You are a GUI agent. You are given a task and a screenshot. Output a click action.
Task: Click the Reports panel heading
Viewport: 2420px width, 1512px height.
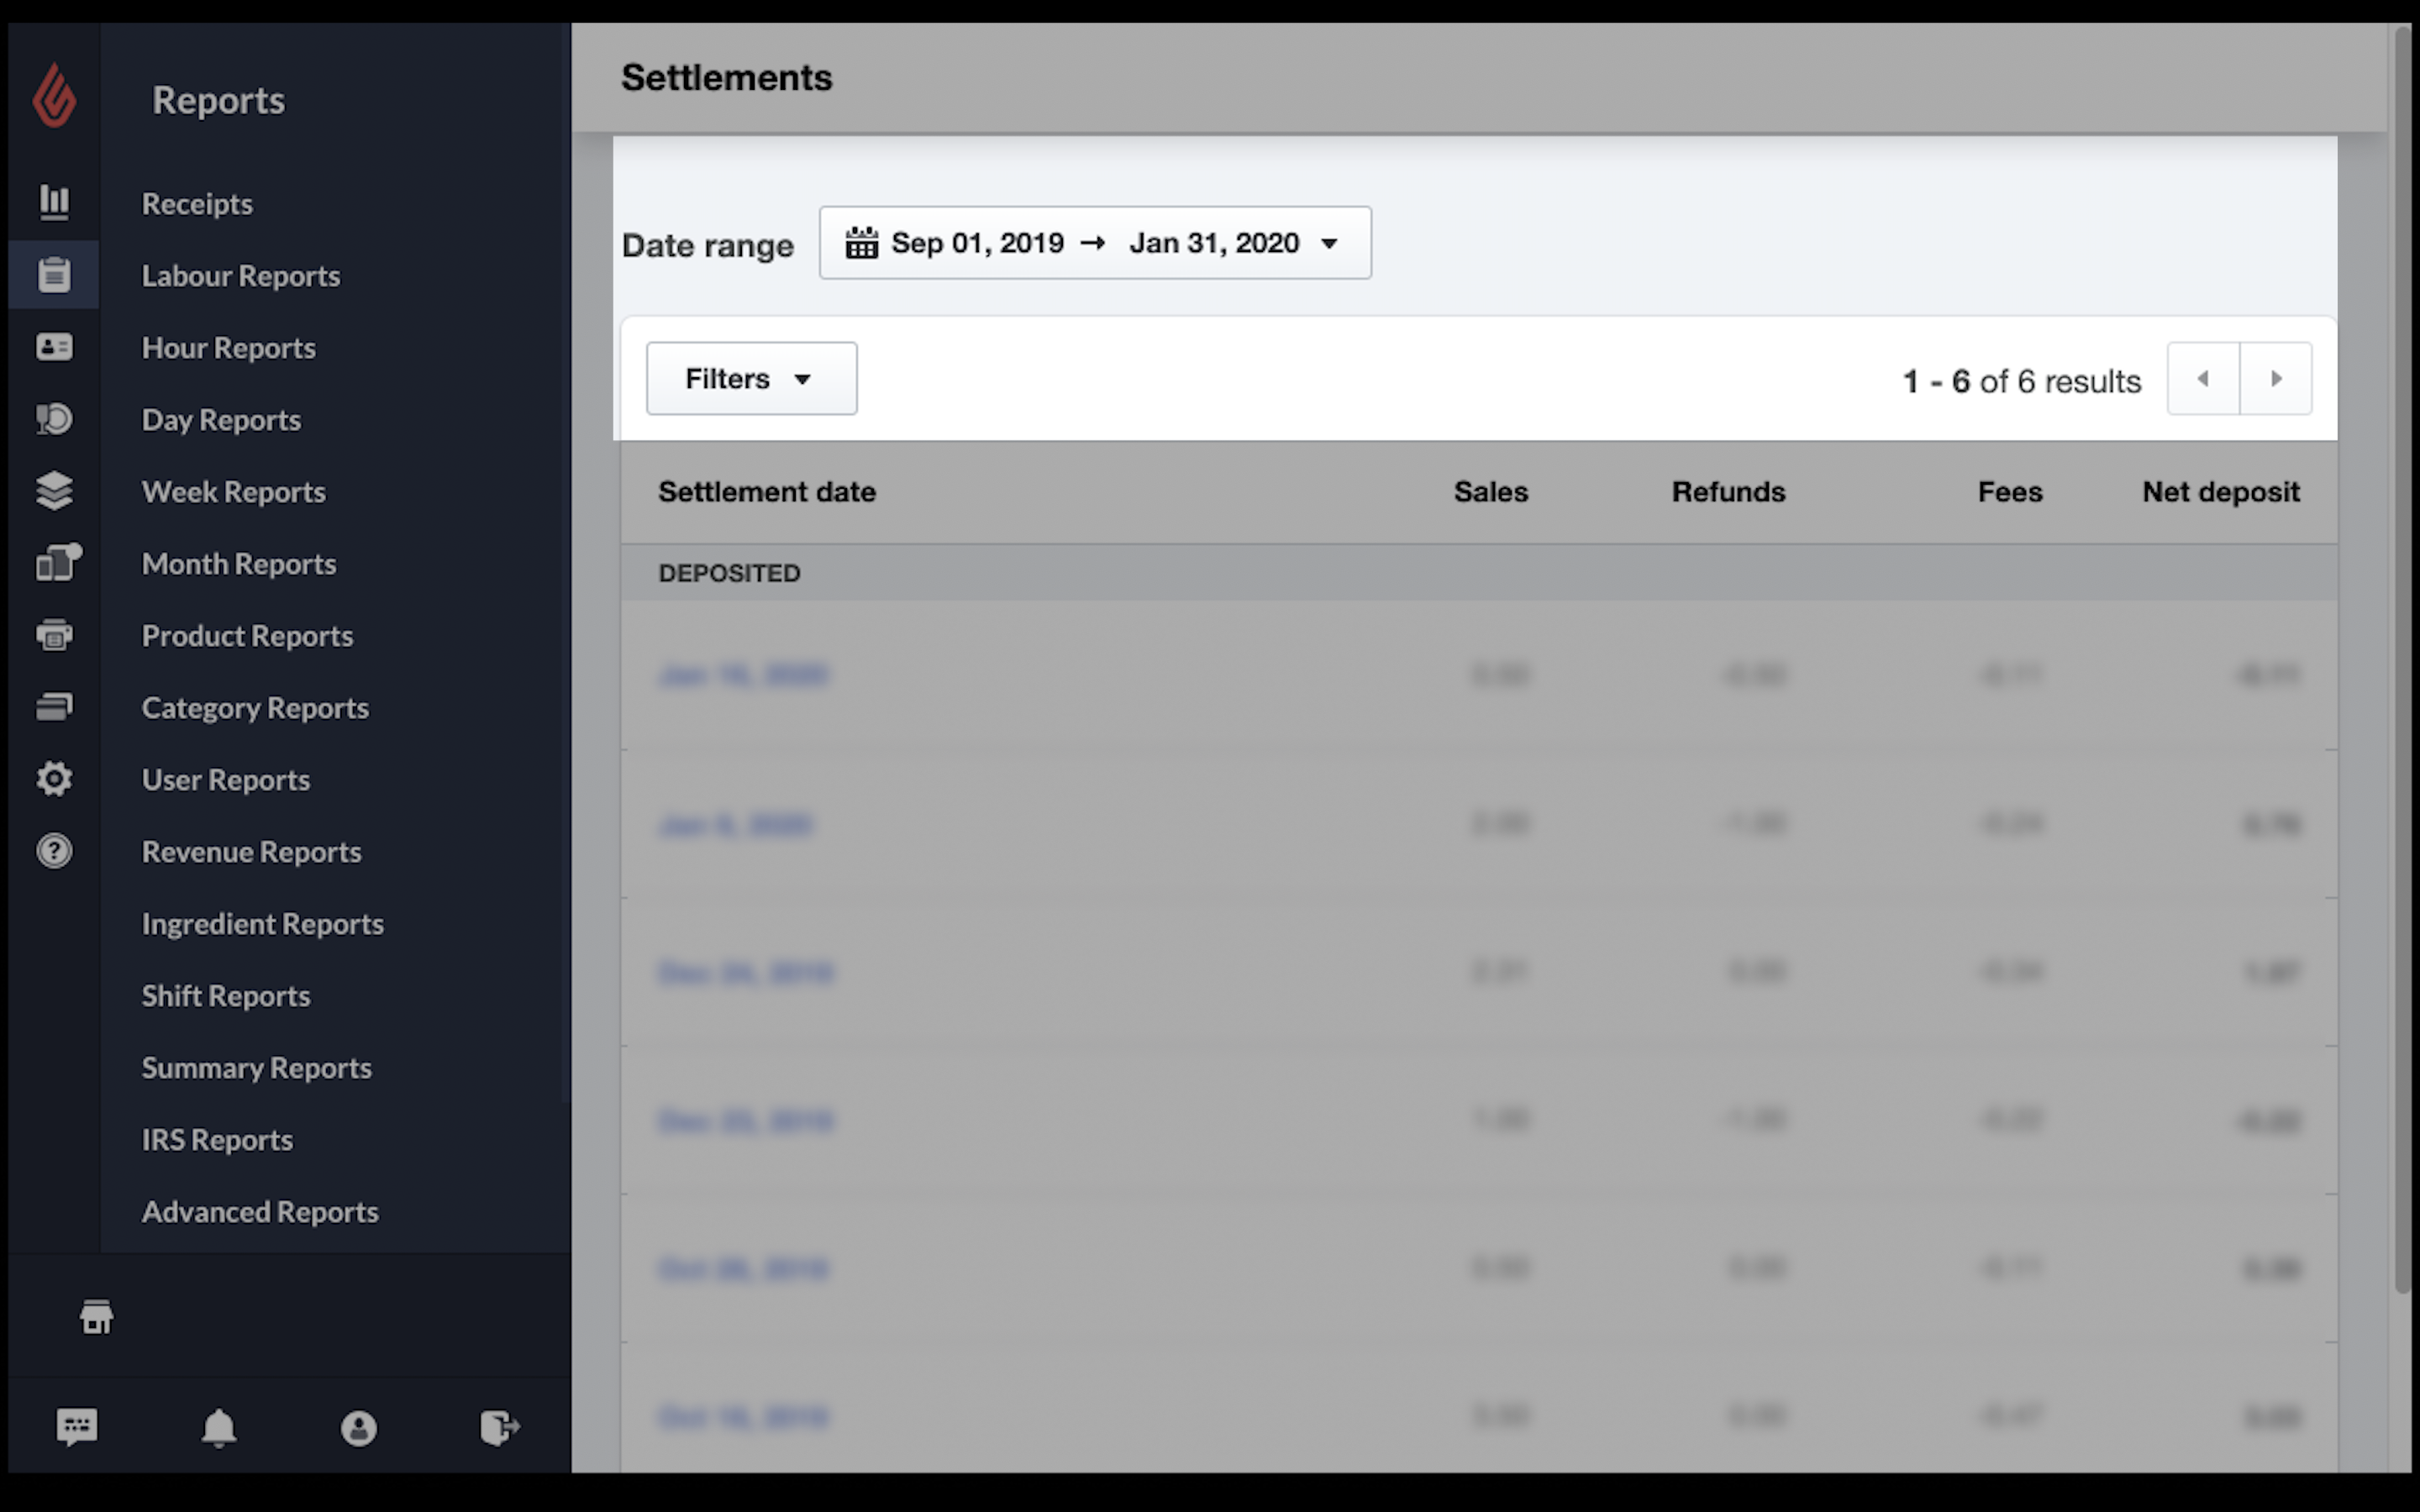(218, 99)
